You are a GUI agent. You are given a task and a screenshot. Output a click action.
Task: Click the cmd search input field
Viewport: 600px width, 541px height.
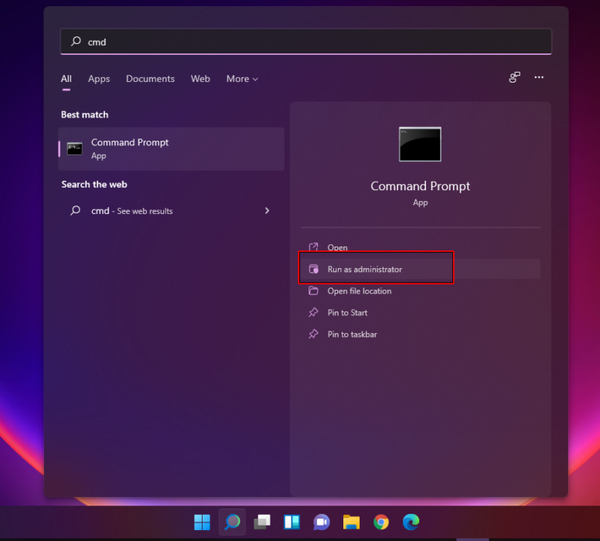pos(306,41)
